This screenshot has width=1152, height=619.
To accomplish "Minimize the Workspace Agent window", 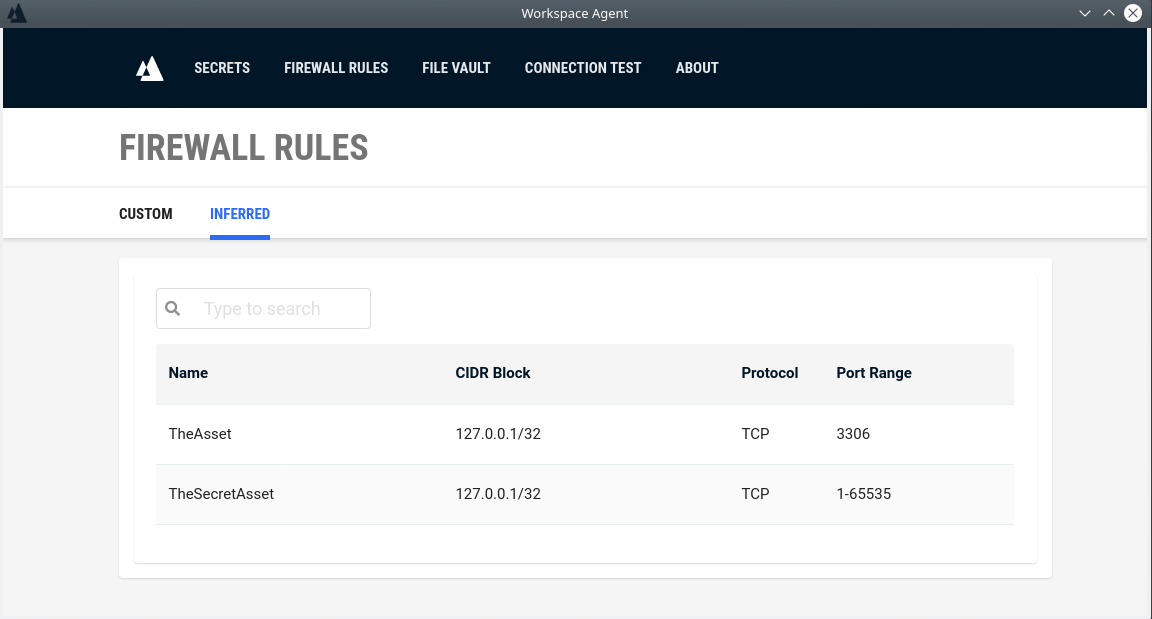I will coord(1084,13).
